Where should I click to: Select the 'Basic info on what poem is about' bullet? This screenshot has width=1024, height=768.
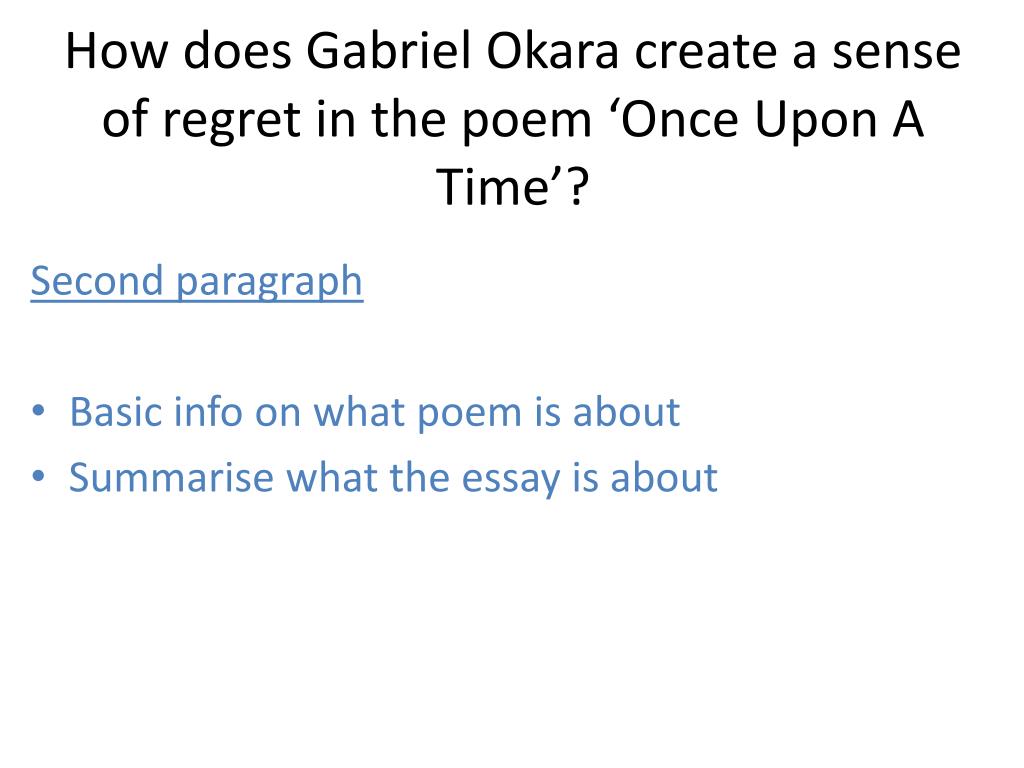coord(375,413)
